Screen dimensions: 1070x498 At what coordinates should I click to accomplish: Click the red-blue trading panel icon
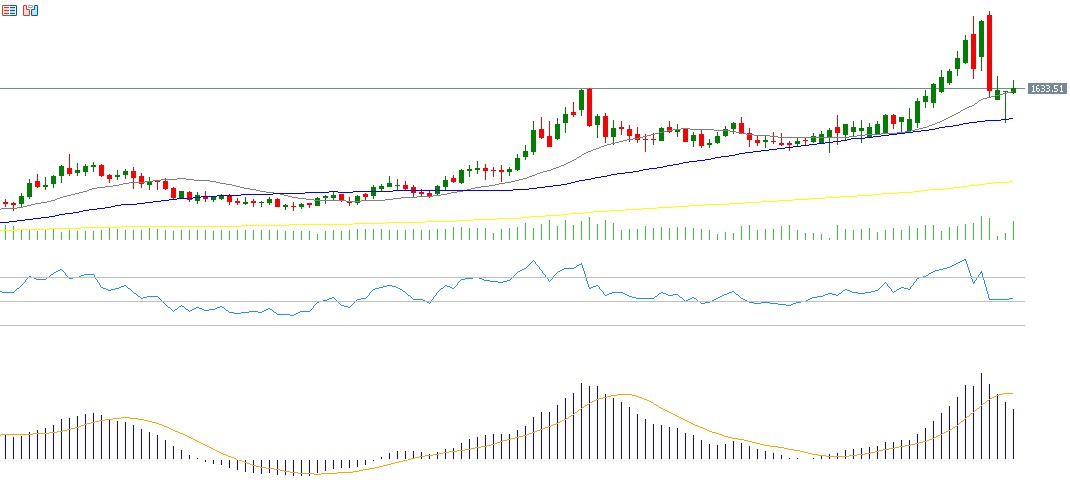(x=31, y=10)
